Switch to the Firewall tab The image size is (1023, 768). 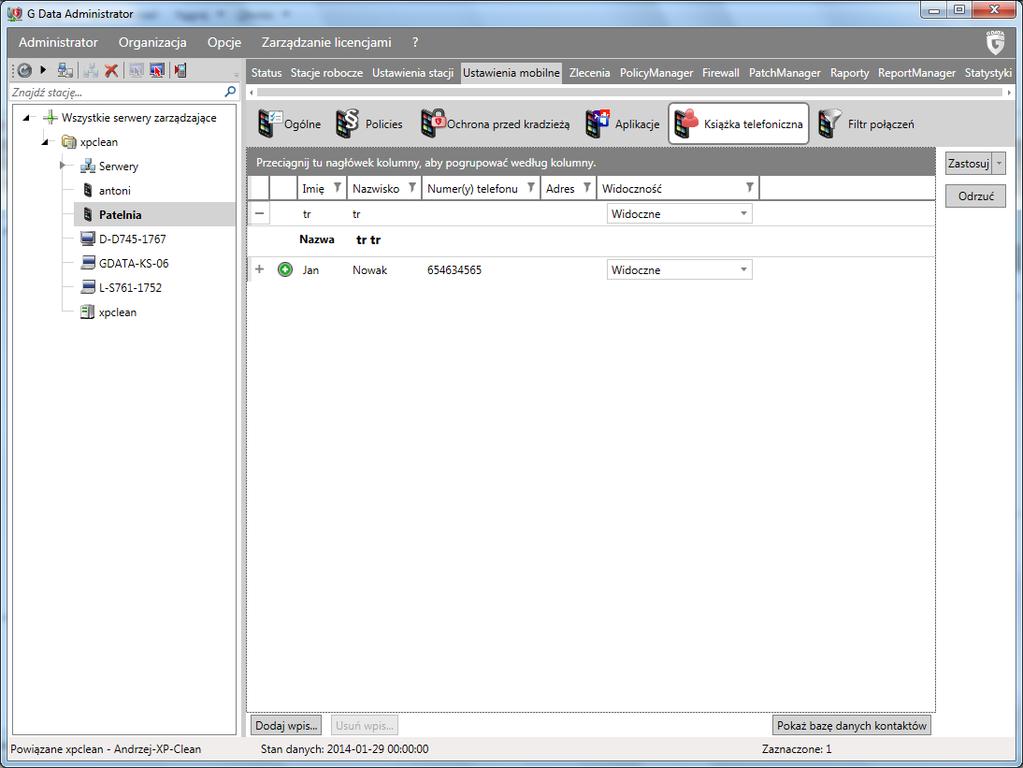pos(721,72)
